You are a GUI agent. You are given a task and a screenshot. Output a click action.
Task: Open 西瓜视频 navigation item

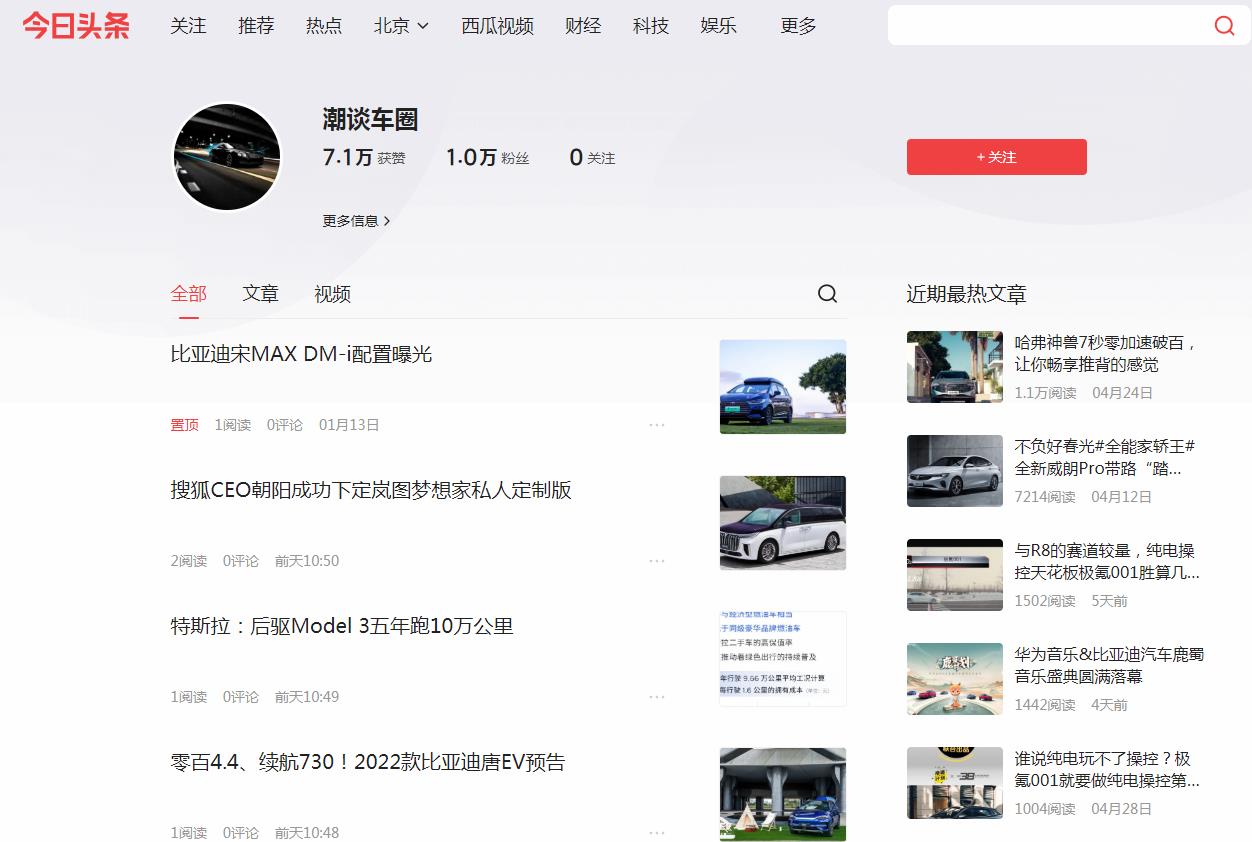497,26
